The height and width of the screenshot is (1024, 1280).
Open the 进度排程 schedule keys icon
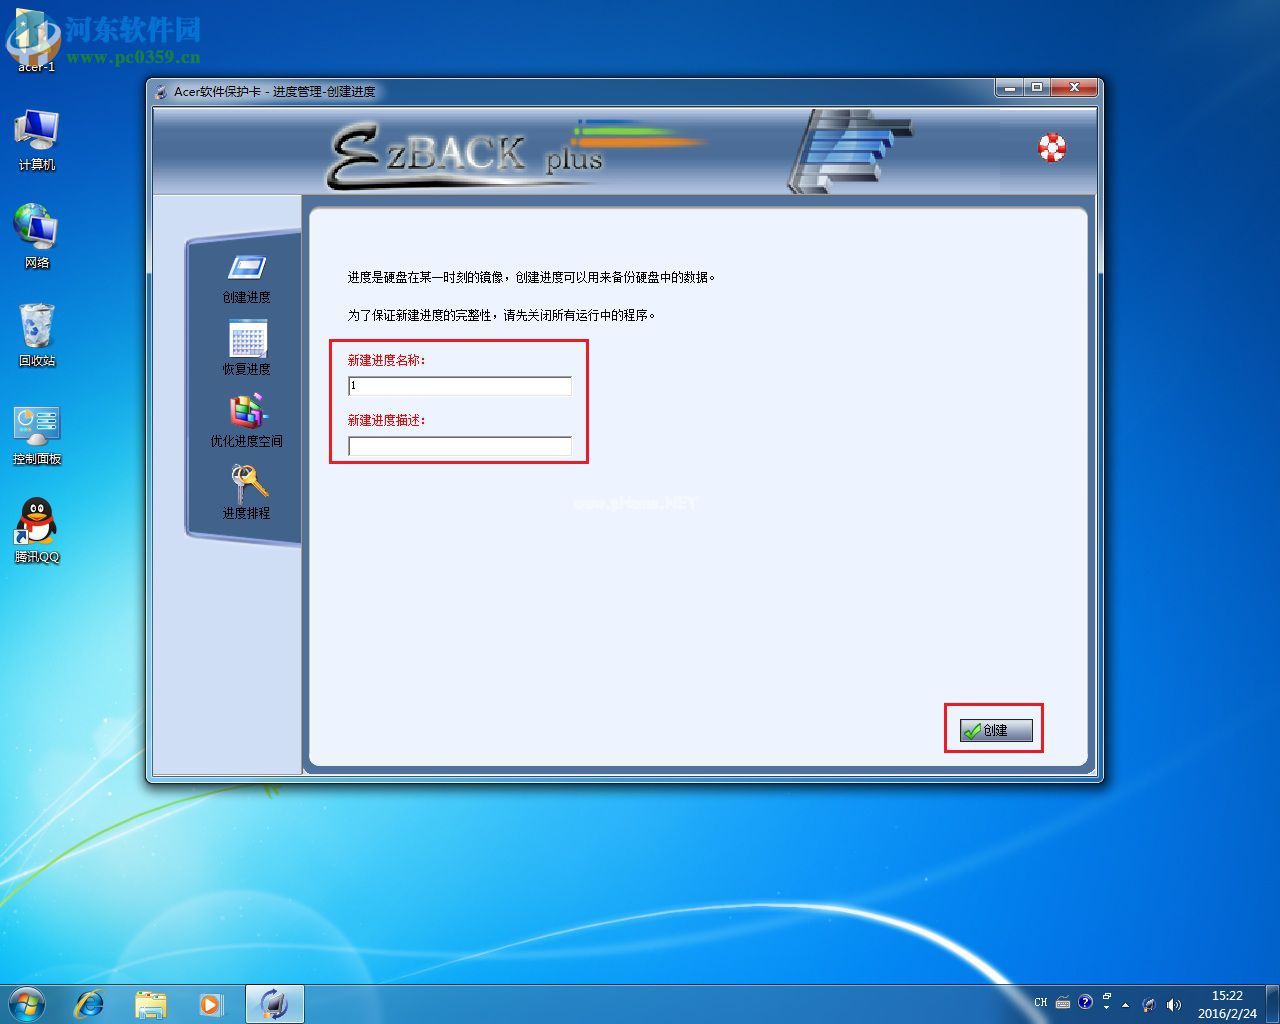pyautogui.click(x=247, y=484)
